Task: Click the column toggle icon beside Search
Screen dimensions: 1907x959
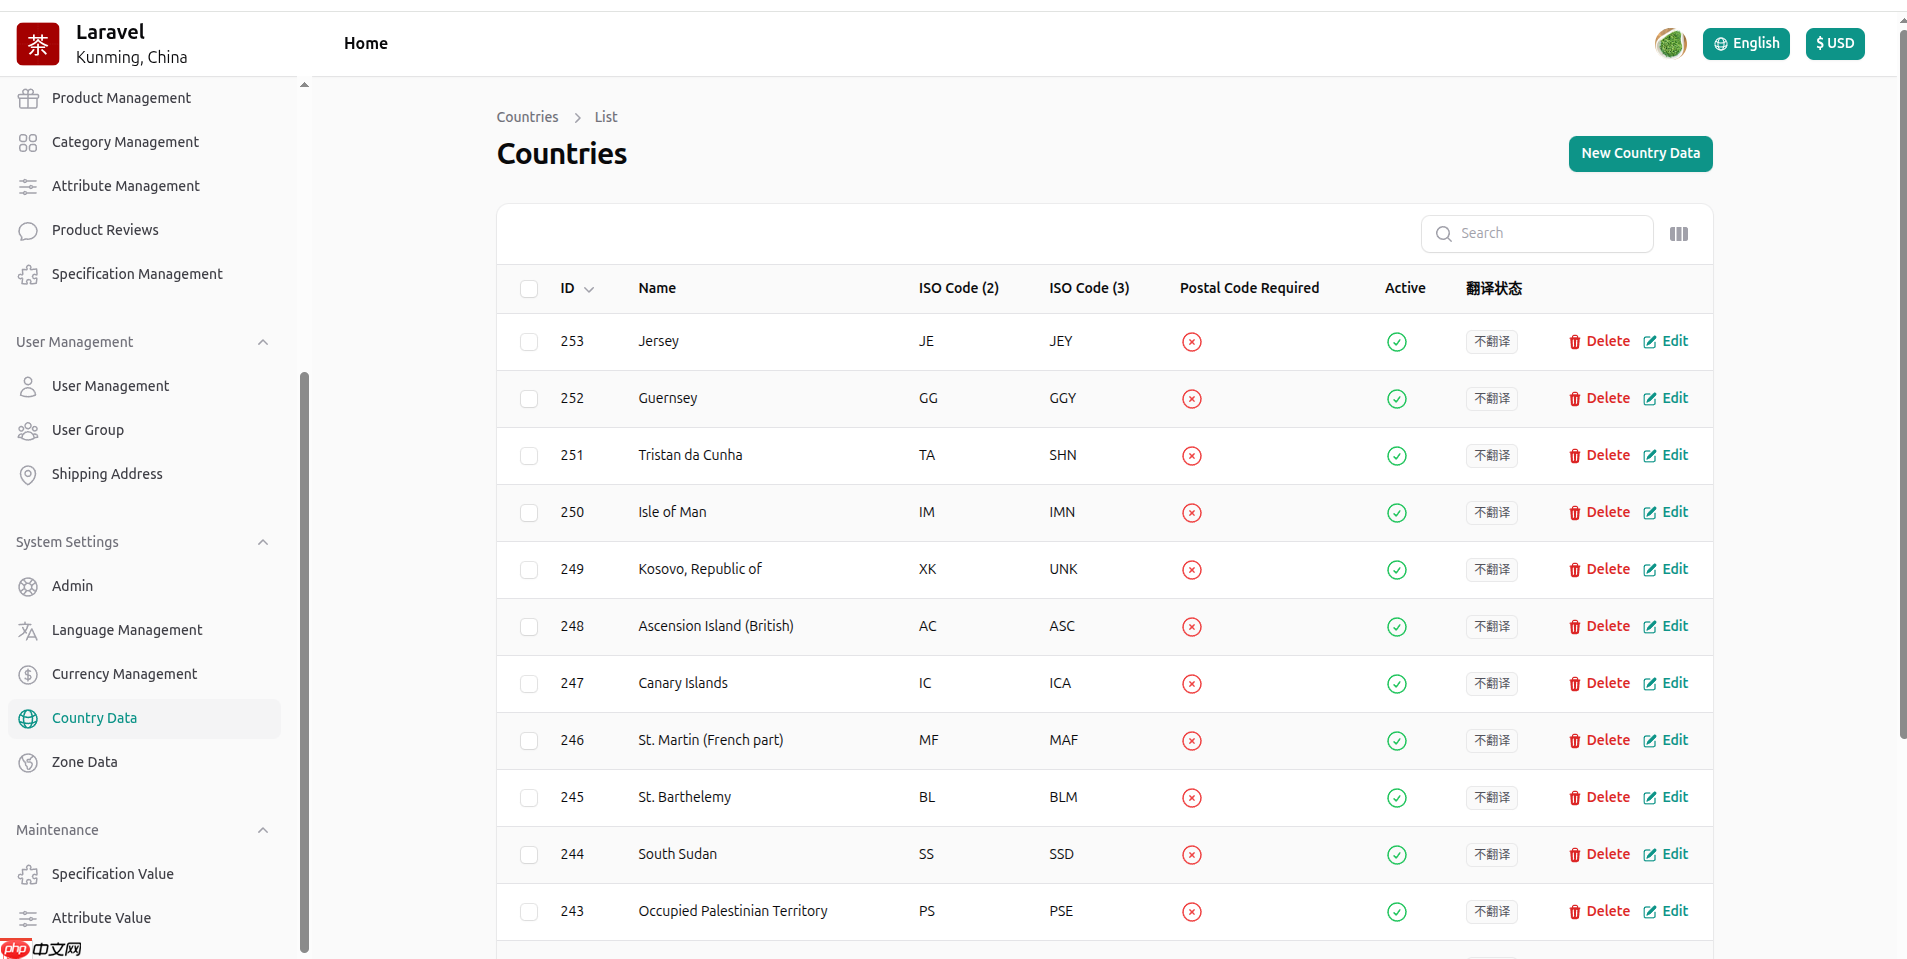Action: (x=1678, y=234)
